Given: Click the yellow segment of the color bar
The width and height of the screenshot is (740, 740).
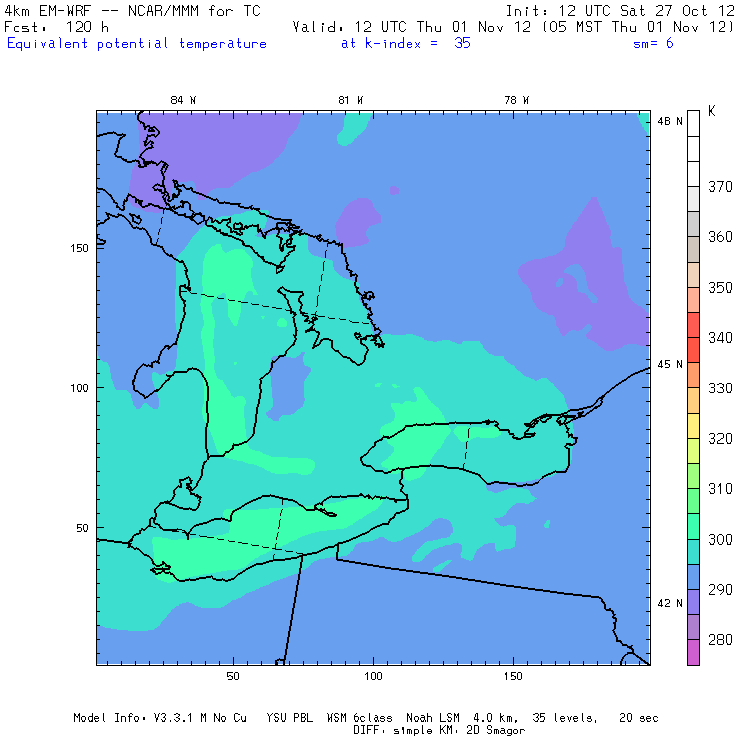Looking at the screenshot, I should 693,426.
